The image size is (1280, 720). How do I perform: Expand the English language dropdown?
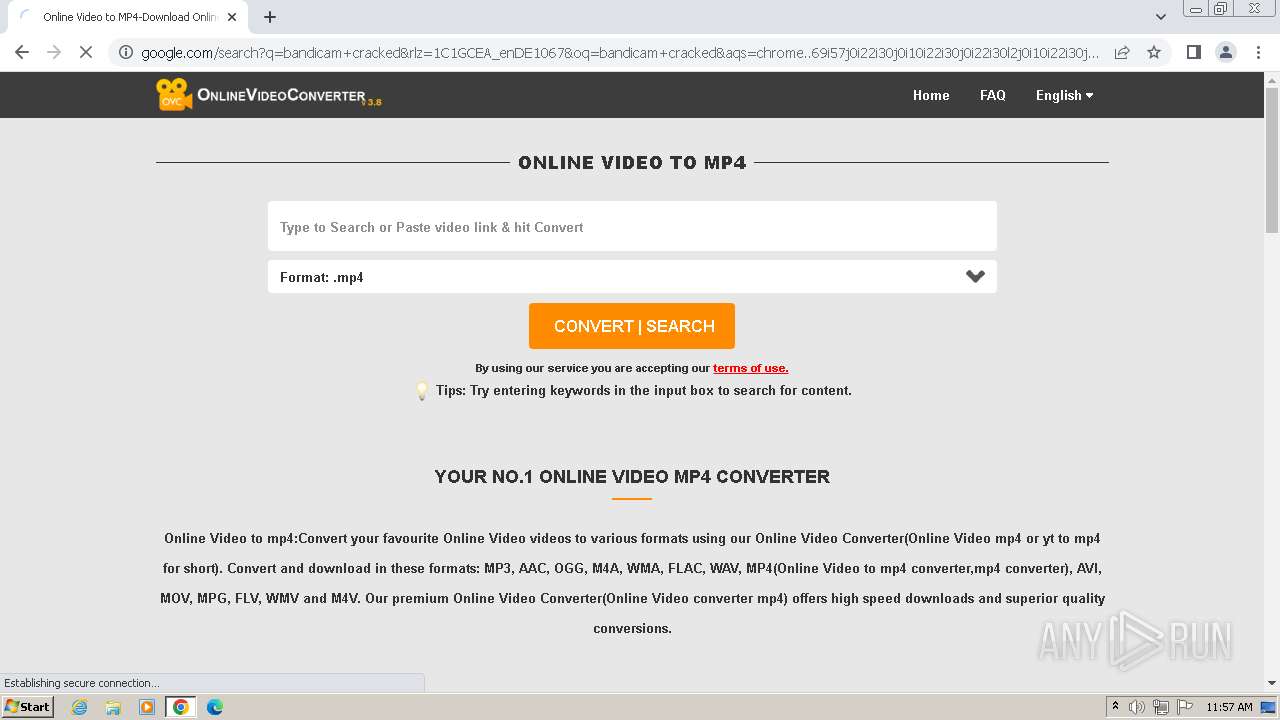(x=1064, y=95)
